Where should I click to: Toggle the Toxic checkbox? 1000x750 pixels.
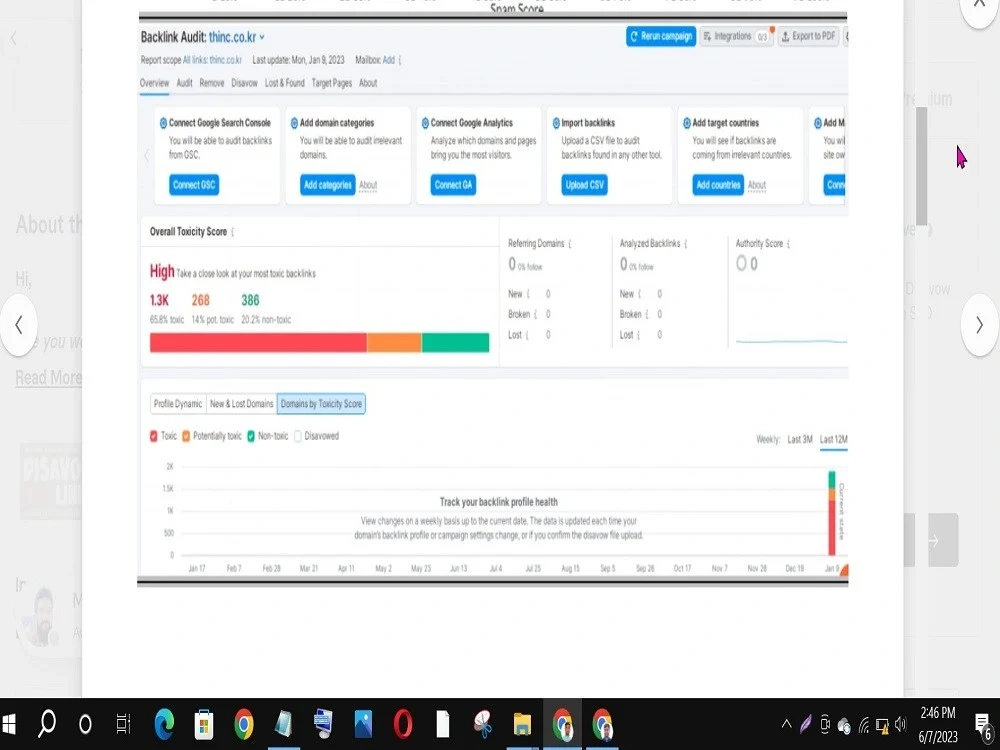pos(154,436)
